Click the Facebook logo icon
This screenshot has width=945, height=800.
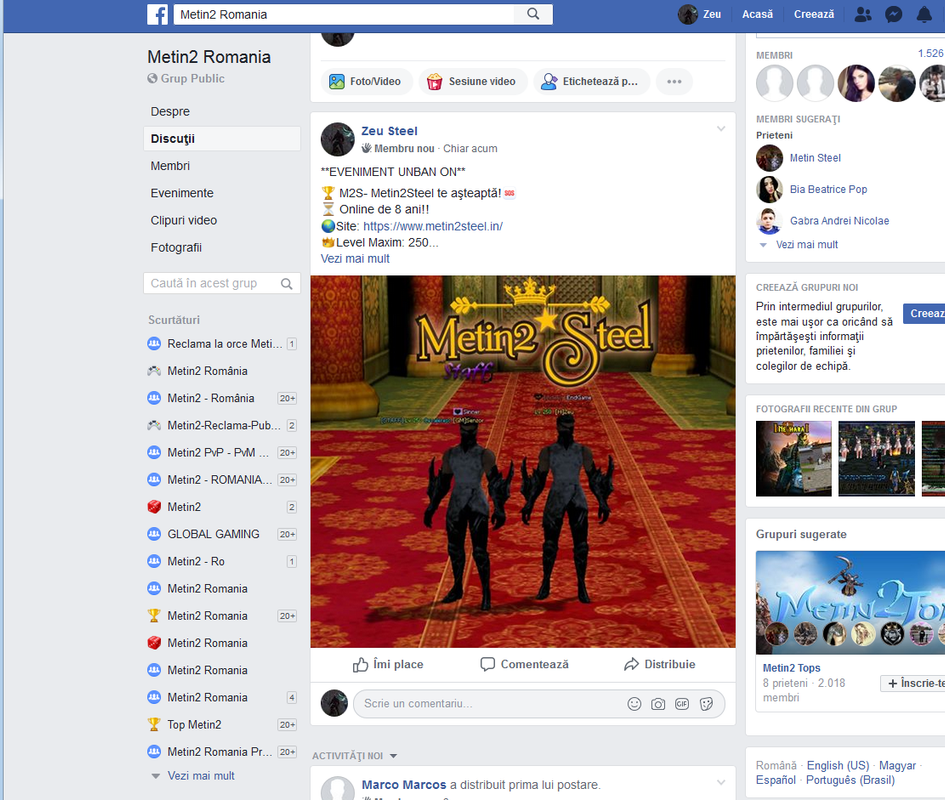(157, 14)
